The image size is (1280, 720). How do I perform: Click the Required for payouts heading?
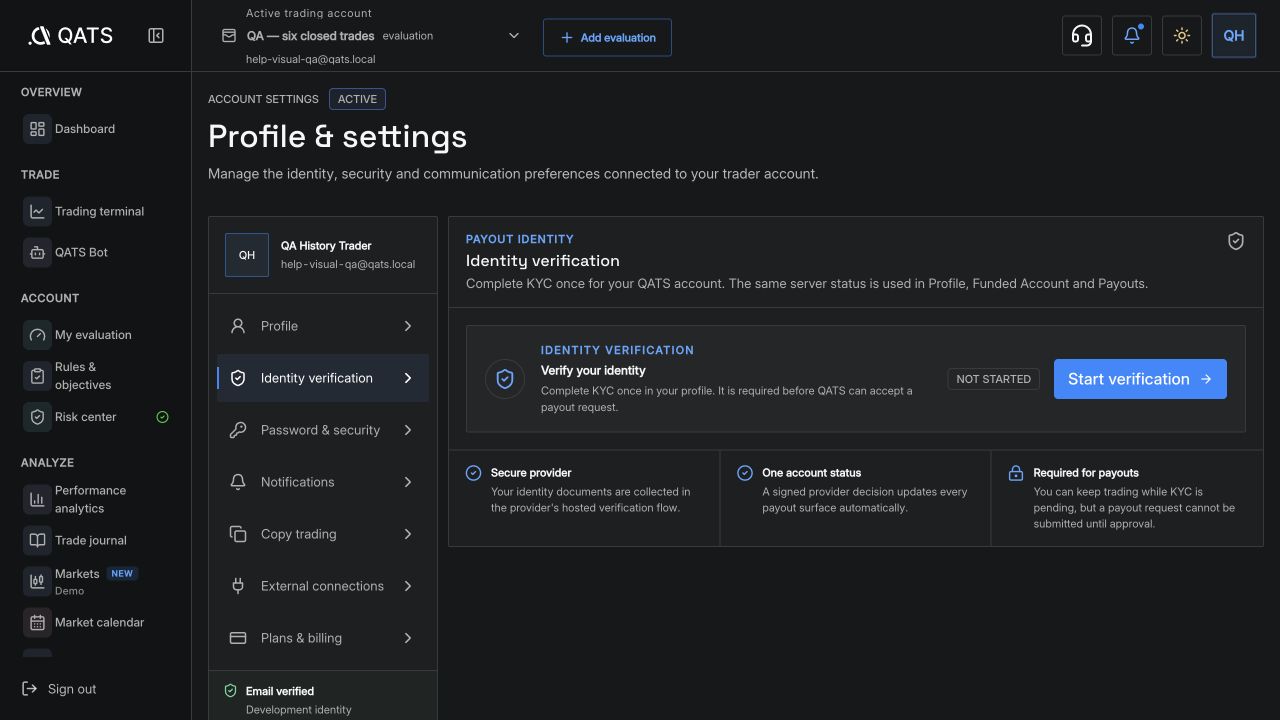(x=1086, y=473)
